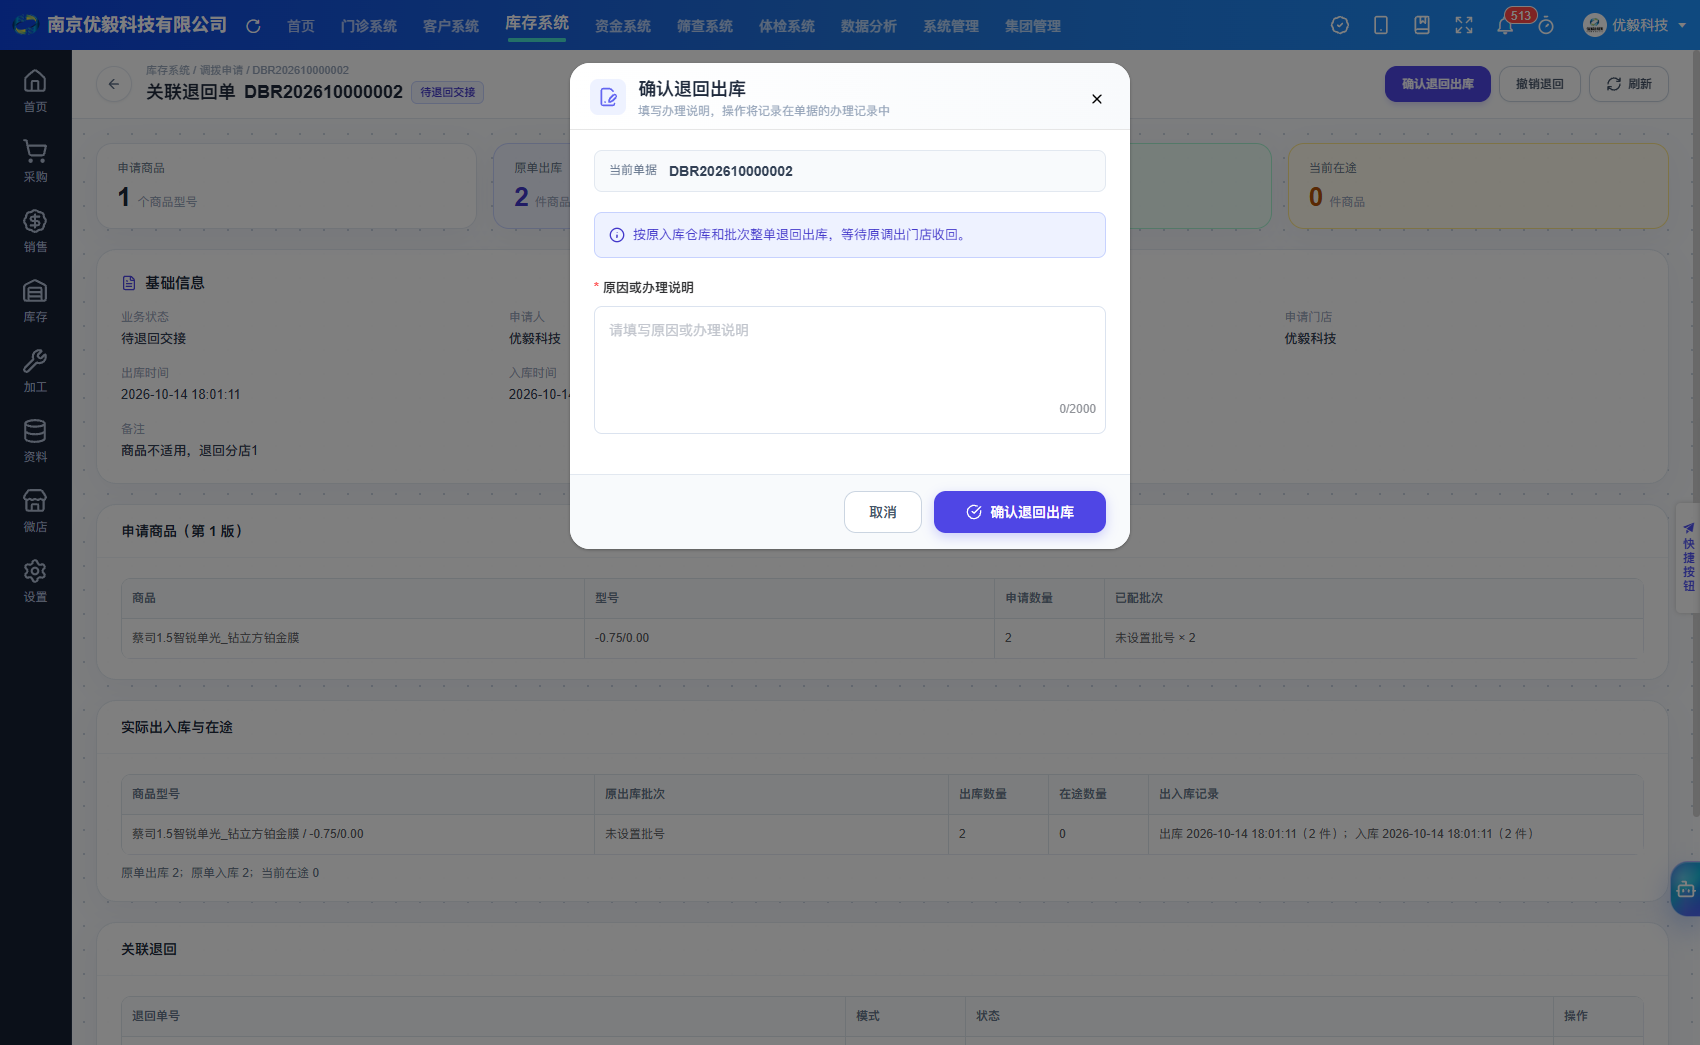Open 数据分析 top menu
The height and width of the screenshot is (1045, 1700).
tap(869, 26)
